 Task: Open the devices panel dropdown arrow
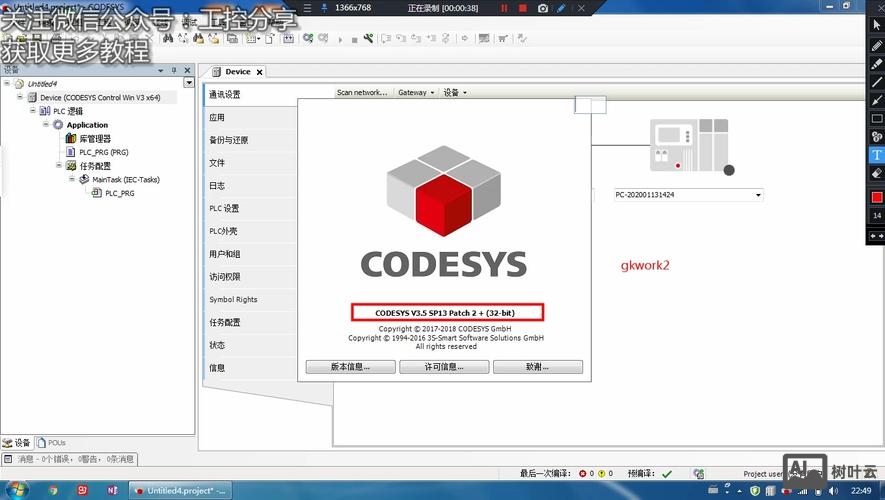[161, 71]
